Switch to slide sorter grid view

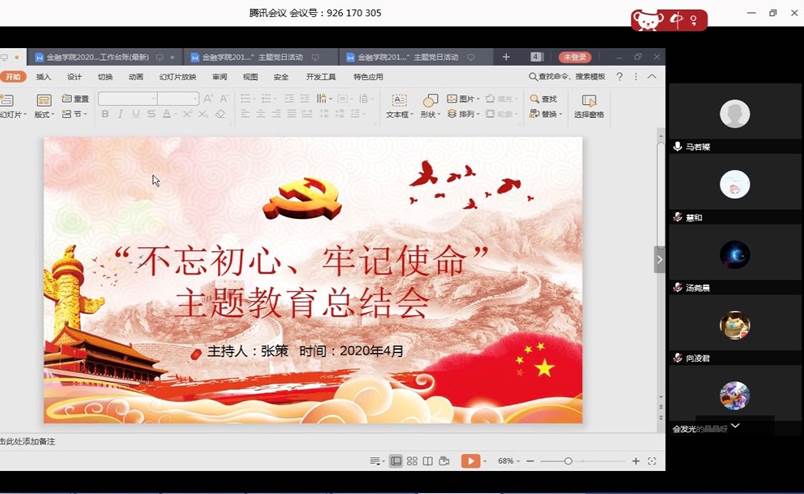coord(412,461)
